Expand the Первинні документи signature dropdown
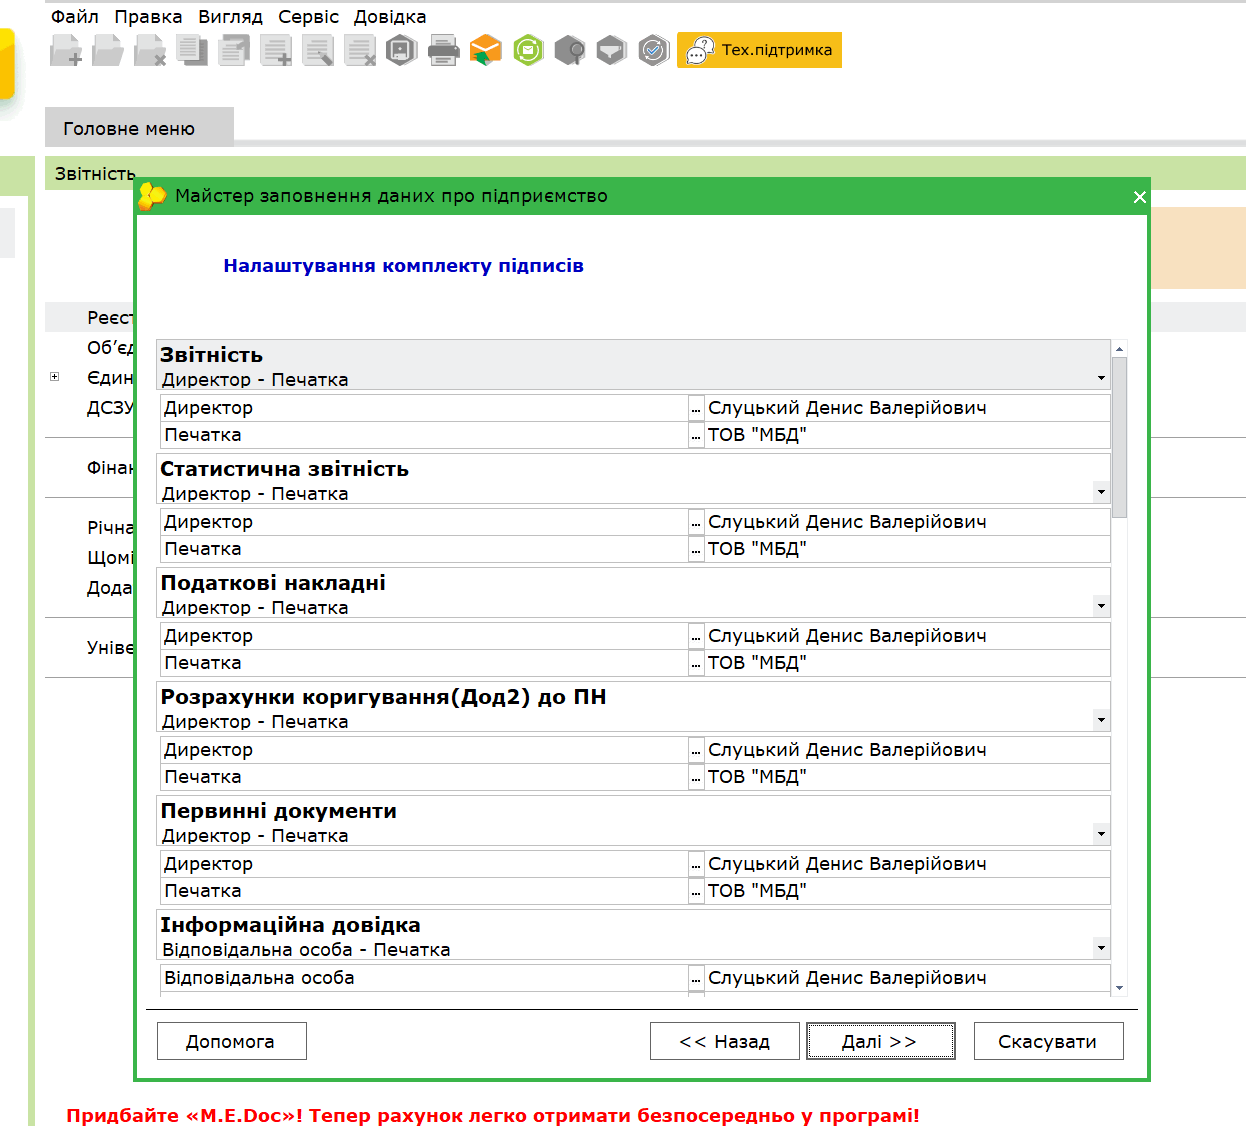 tap(1101, 834)
